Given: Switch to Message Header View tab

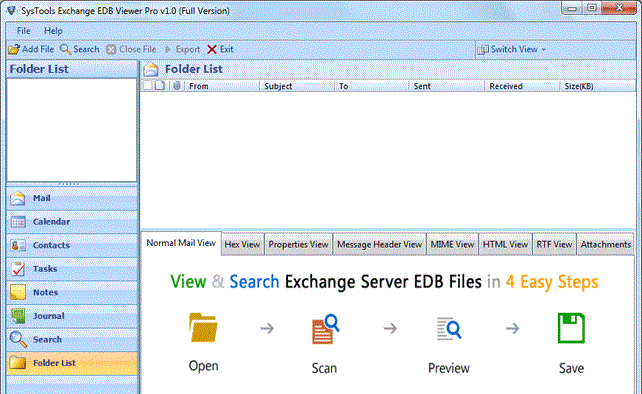Looking at the screenshot, I should point(380,245).
